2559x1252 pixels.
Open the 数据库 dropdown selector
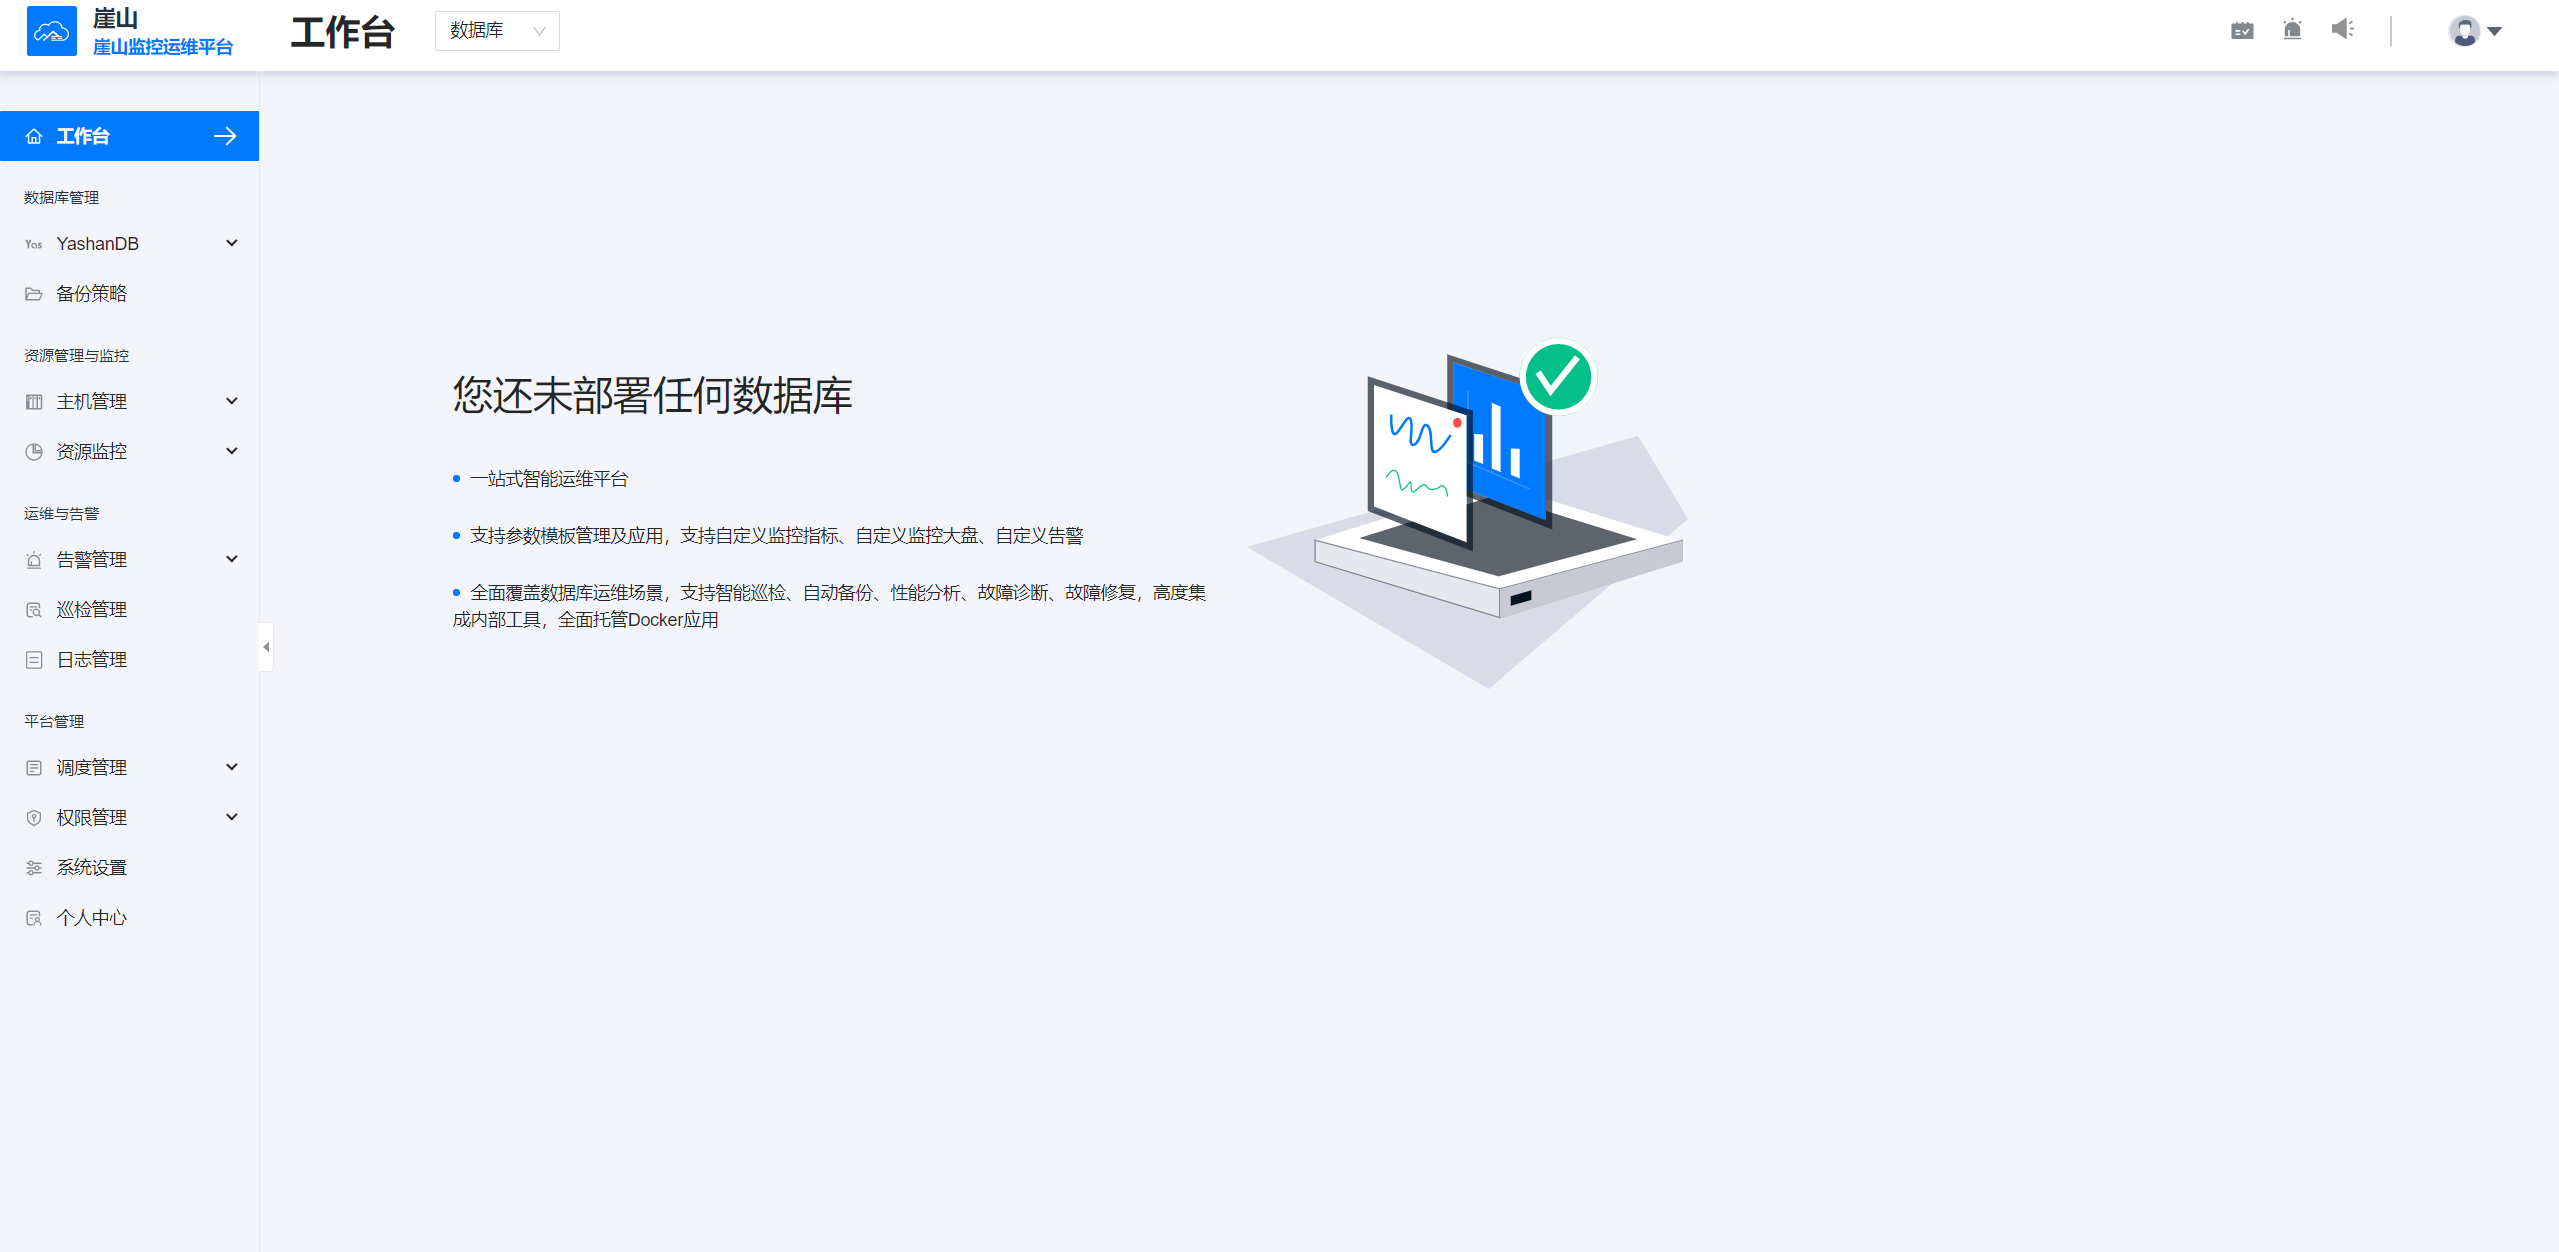point(496,31)
